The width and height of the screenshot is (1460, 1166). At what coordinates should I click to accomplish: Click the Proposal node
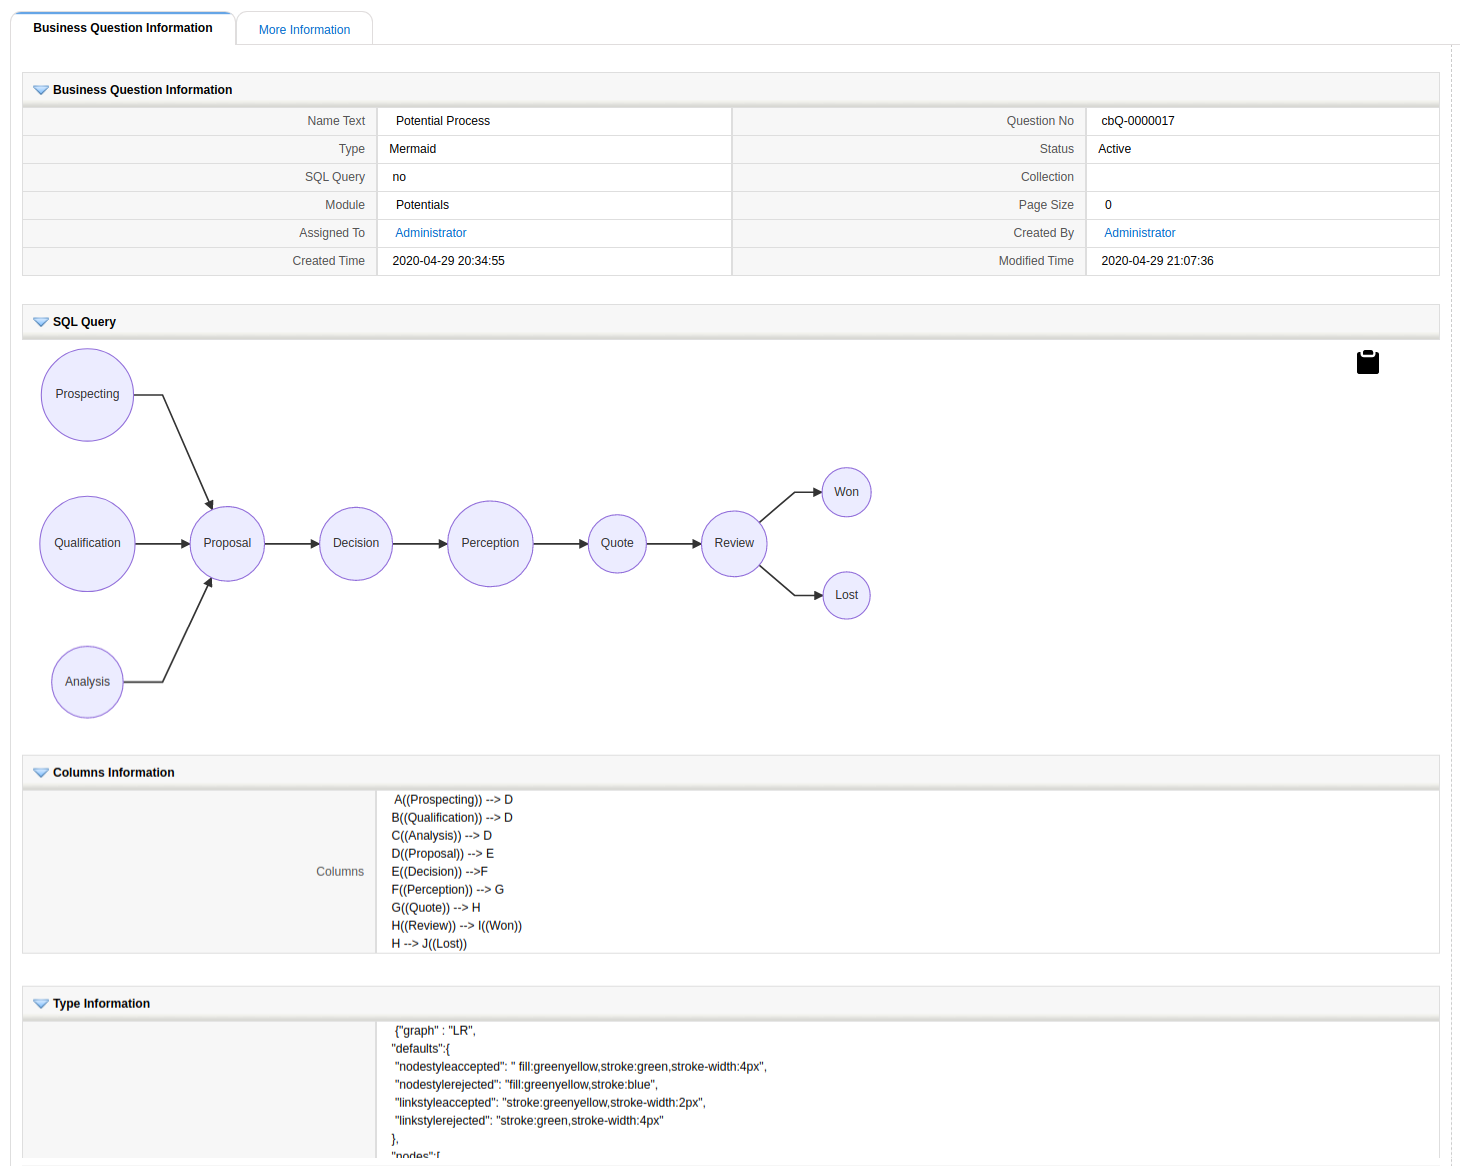coord(227,543)
